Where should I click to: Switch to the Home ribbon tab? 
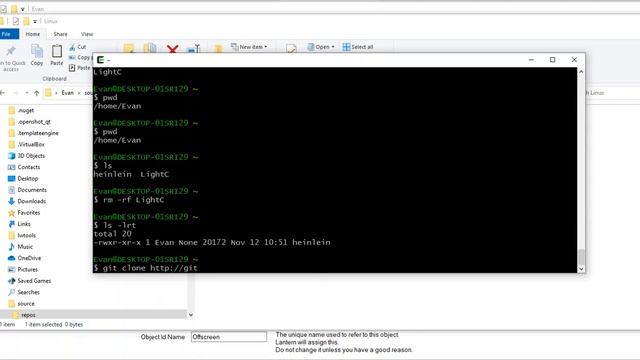pyautogui.click(x=33, y=34)
